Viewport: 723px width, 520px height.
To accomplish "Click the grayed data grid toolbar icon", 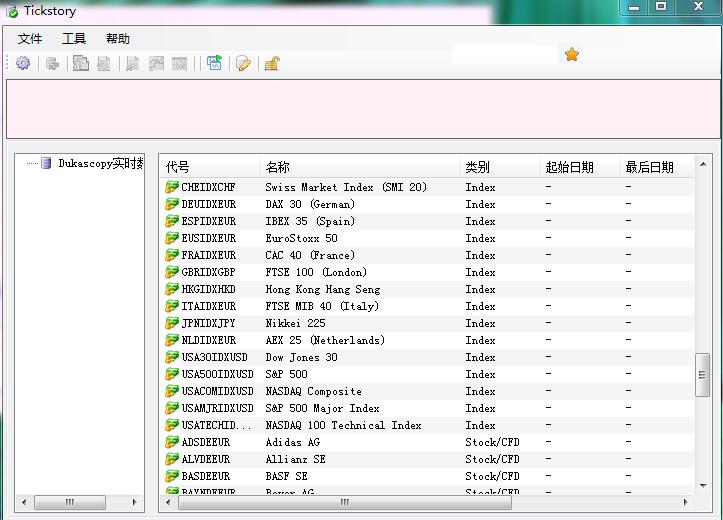I will (x=179, y=64).
